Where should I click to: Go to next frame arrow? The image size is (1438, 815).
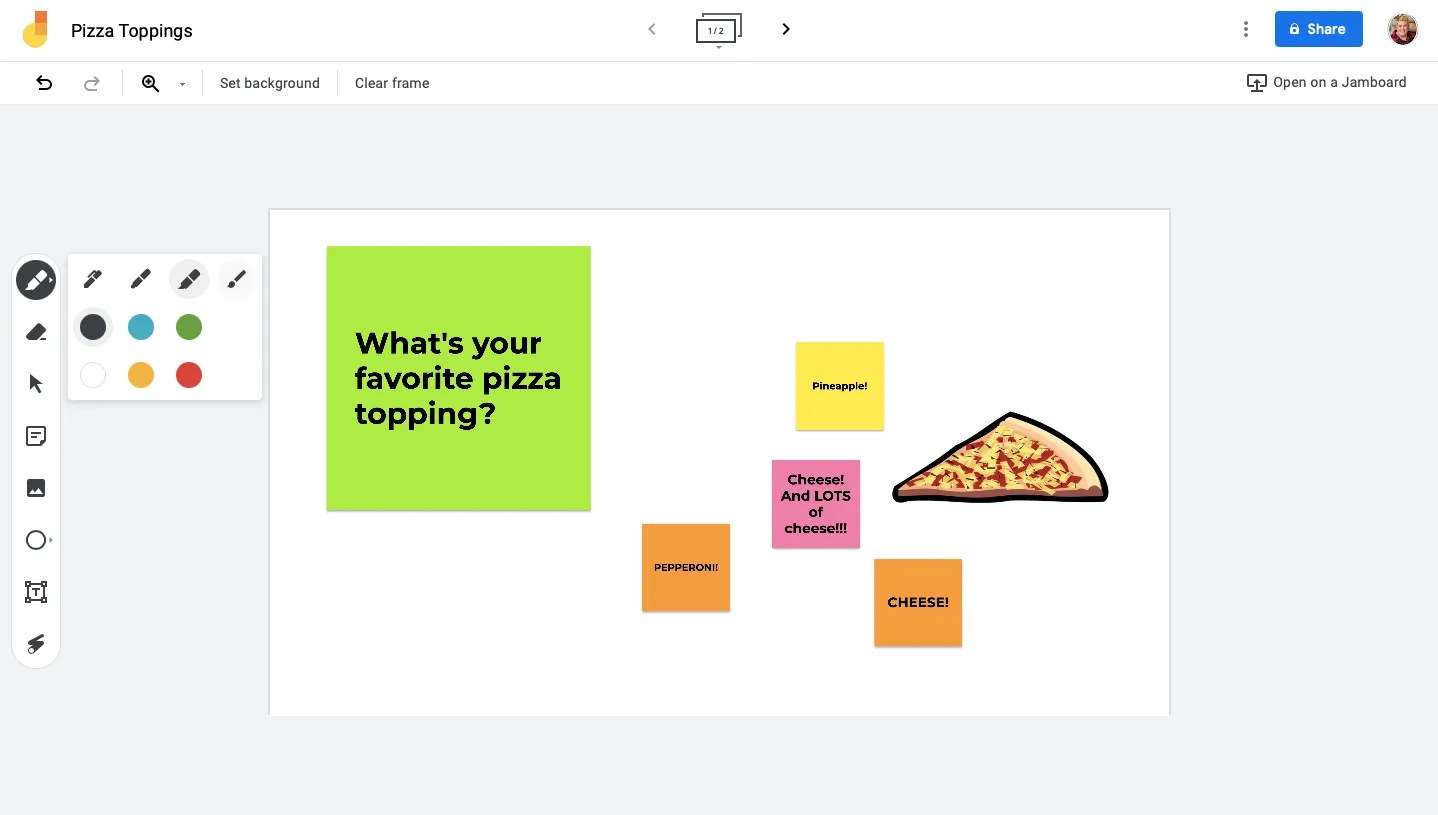click(786, 29)
